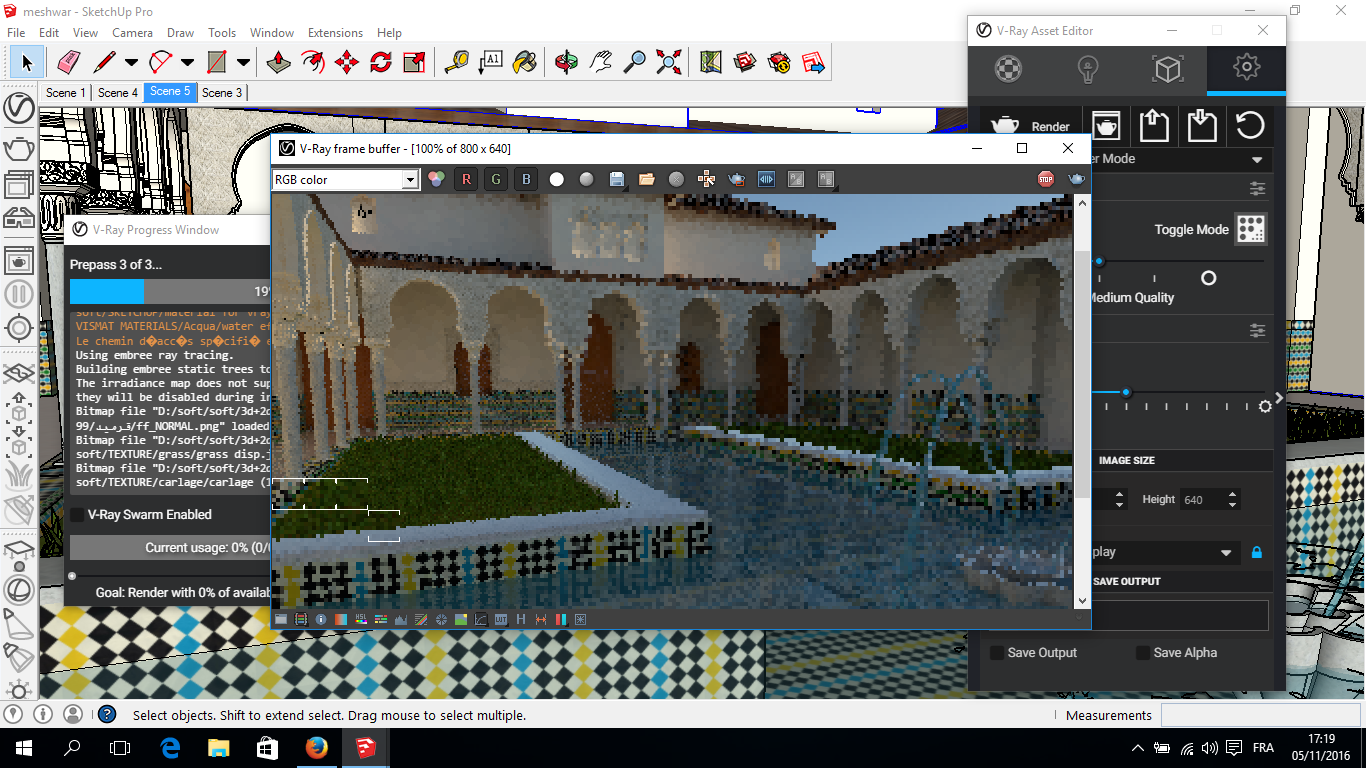Enable the Save Alpha checkbox
Screen dimensions: 1366x768
1143,652
